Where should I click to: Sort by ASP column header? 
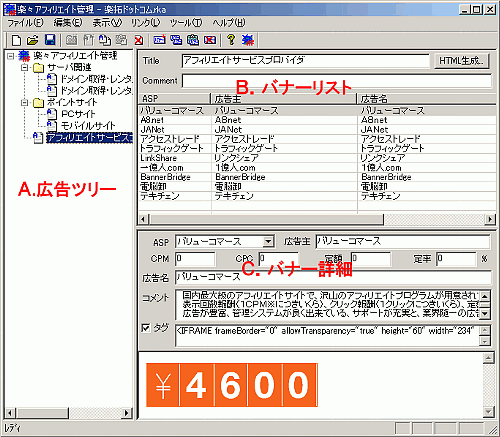(174, 99)
